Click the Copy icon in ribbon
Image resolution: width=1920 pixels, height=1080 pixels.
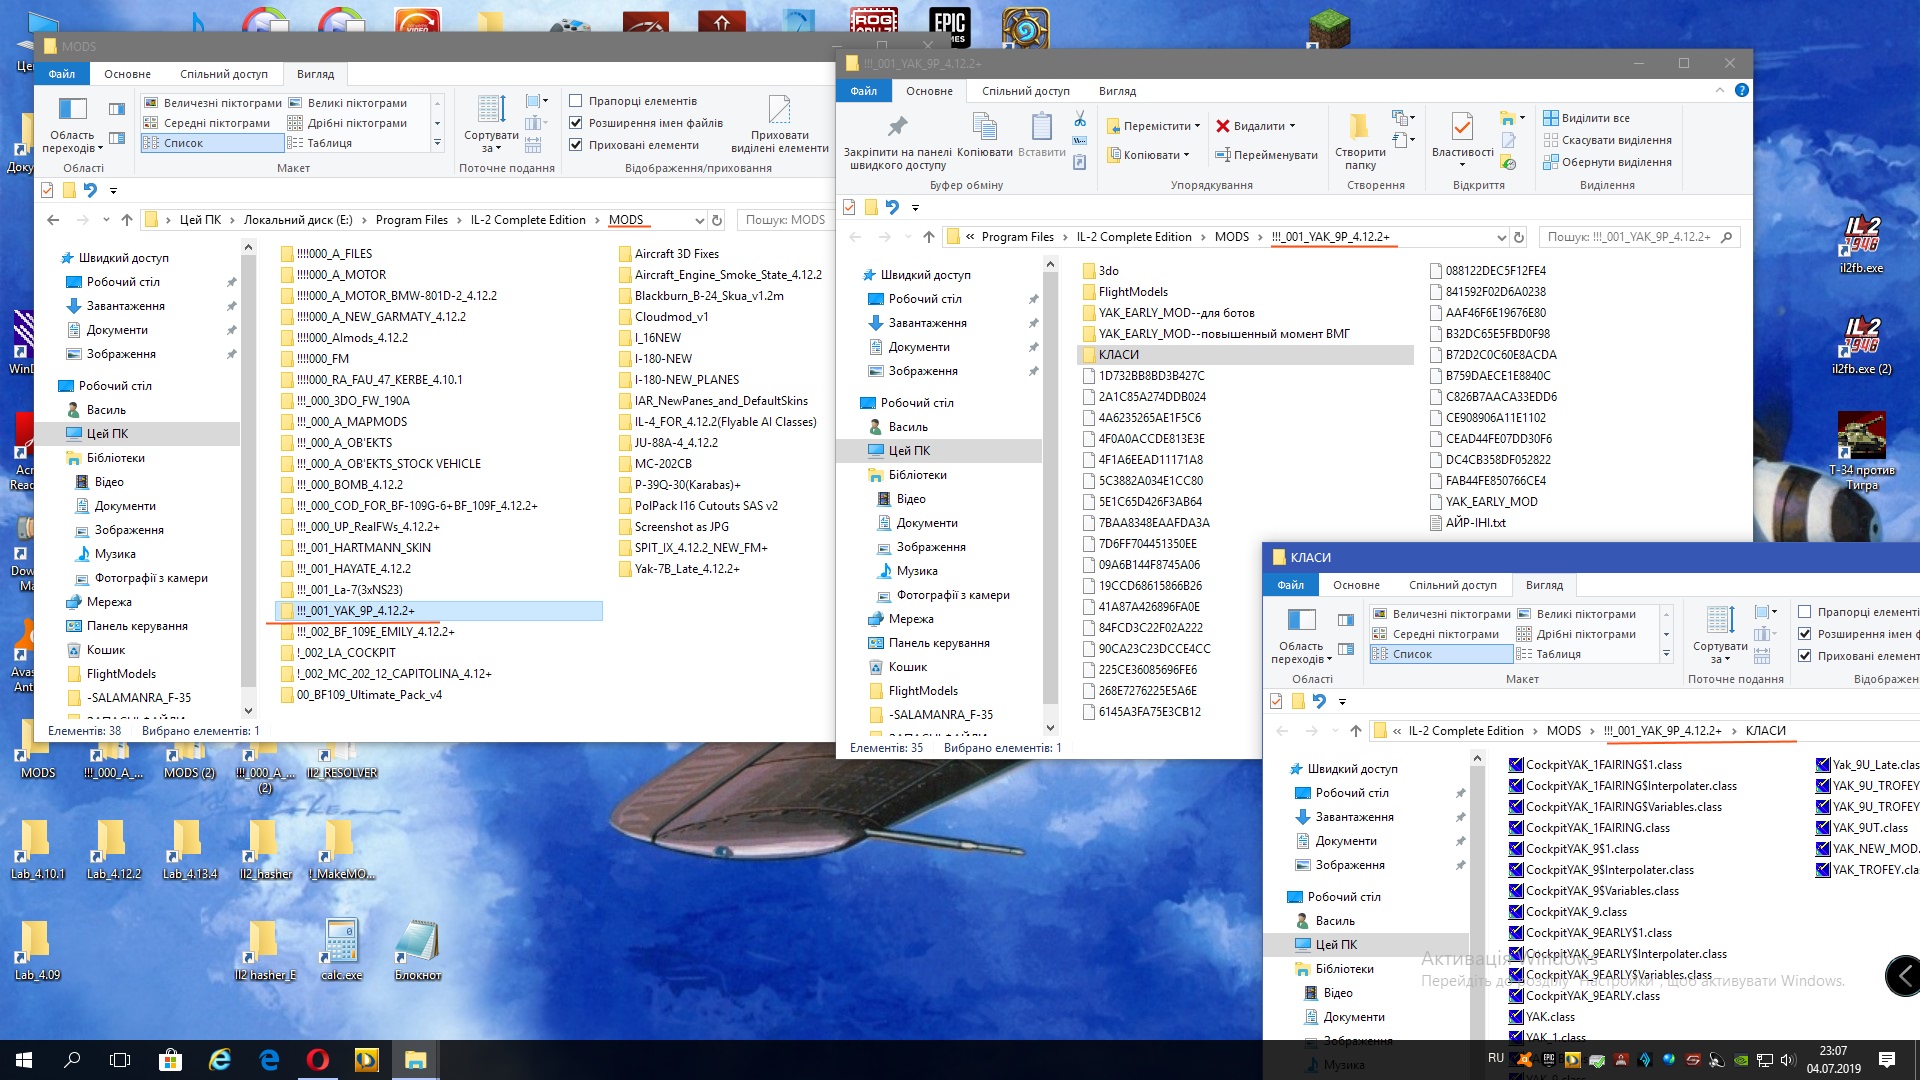pyautogui.click(x=984, y=127)
